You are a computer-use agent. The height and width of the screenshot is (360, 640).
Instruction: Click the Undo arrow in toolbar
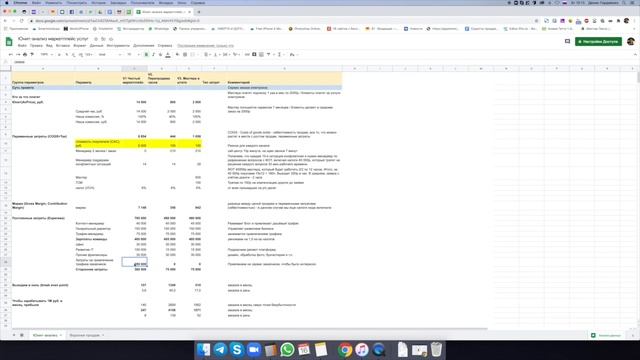point(11,54)
